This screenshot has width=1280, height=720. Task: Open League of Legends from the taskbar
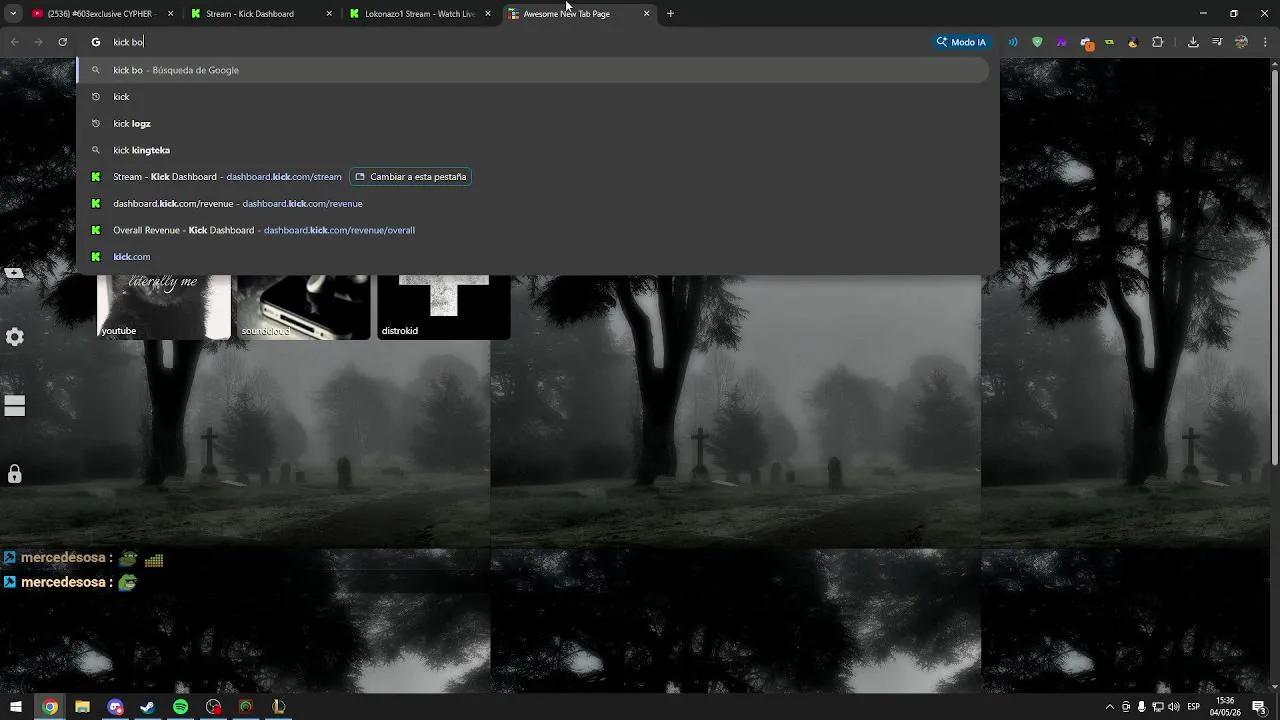pos(278,707)
